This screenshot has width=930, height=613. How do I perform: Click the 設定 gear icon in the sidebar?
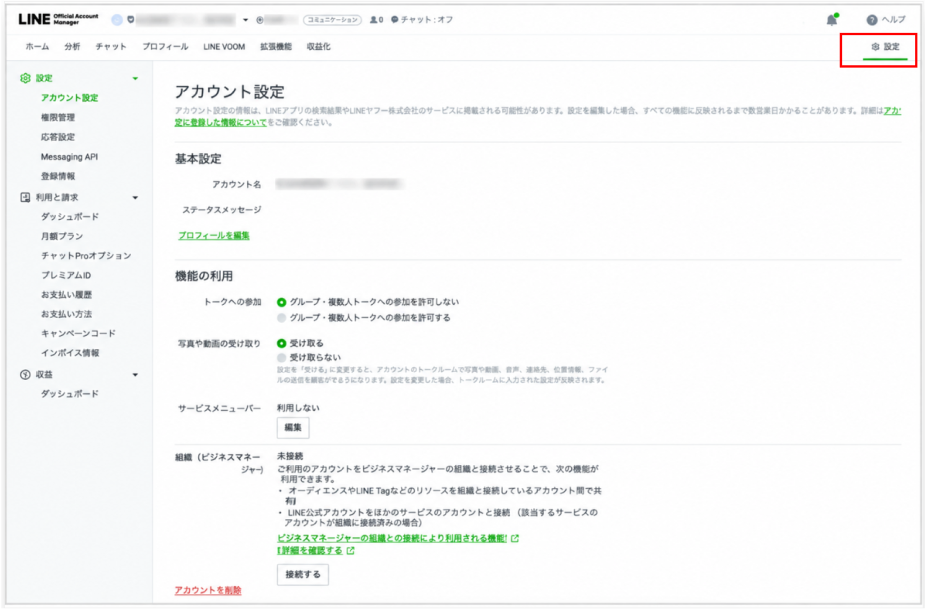click(25, 78)
